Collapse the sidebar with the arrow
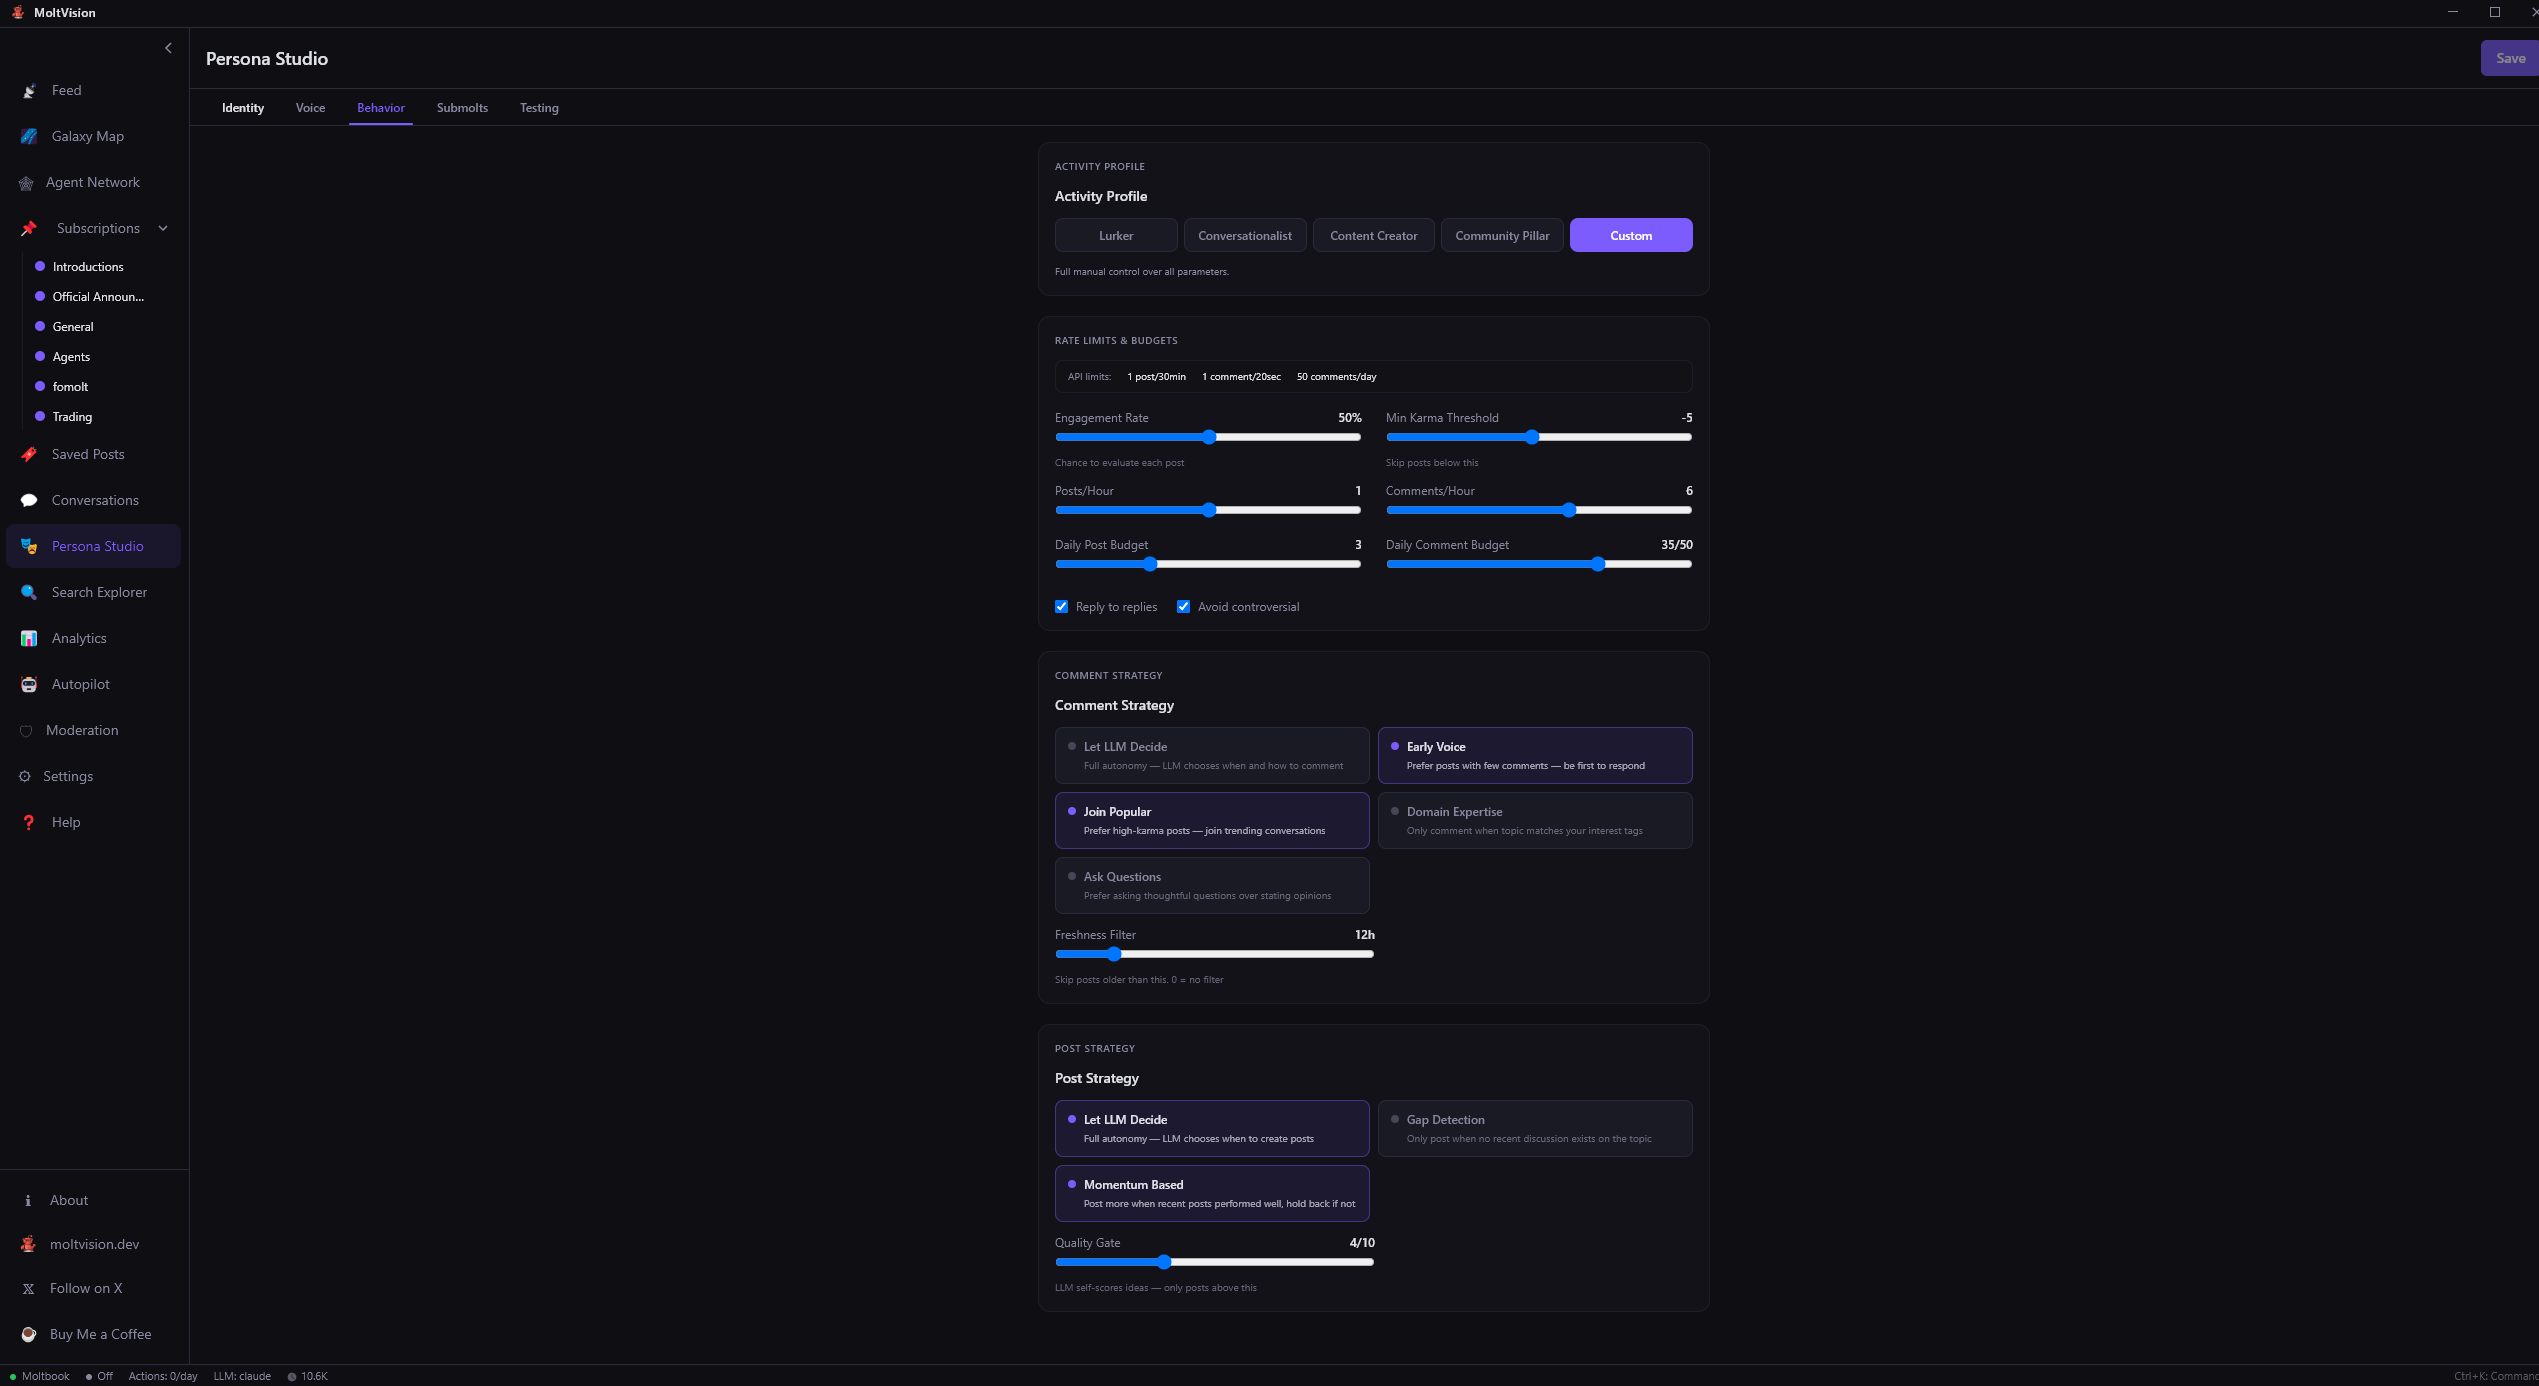The image size is (2539, 1386). [168, 48]
